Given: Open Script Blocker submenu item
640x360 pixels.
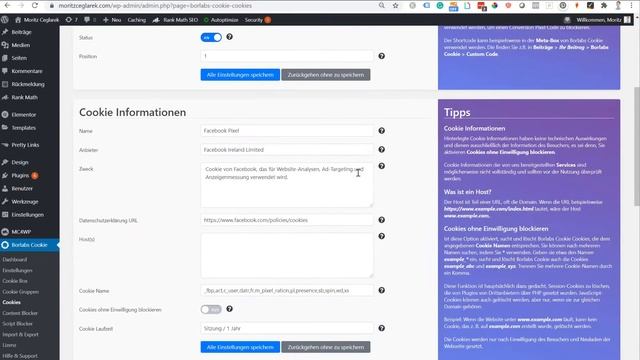Looking at the screenshot, I should coord(18,324).
